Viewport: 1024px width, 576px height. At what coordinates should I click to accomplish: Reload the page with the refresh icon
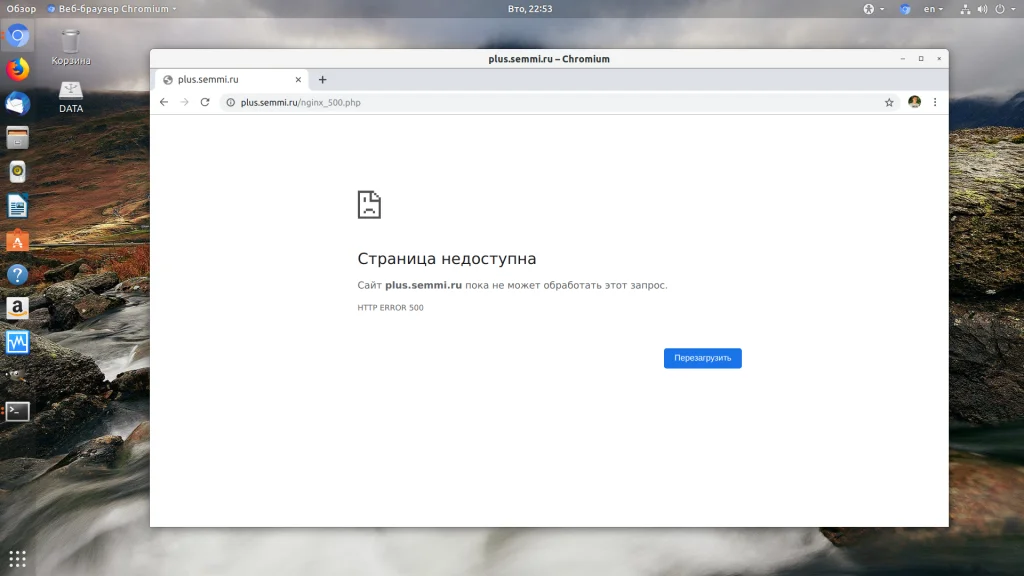coord(205,103)
